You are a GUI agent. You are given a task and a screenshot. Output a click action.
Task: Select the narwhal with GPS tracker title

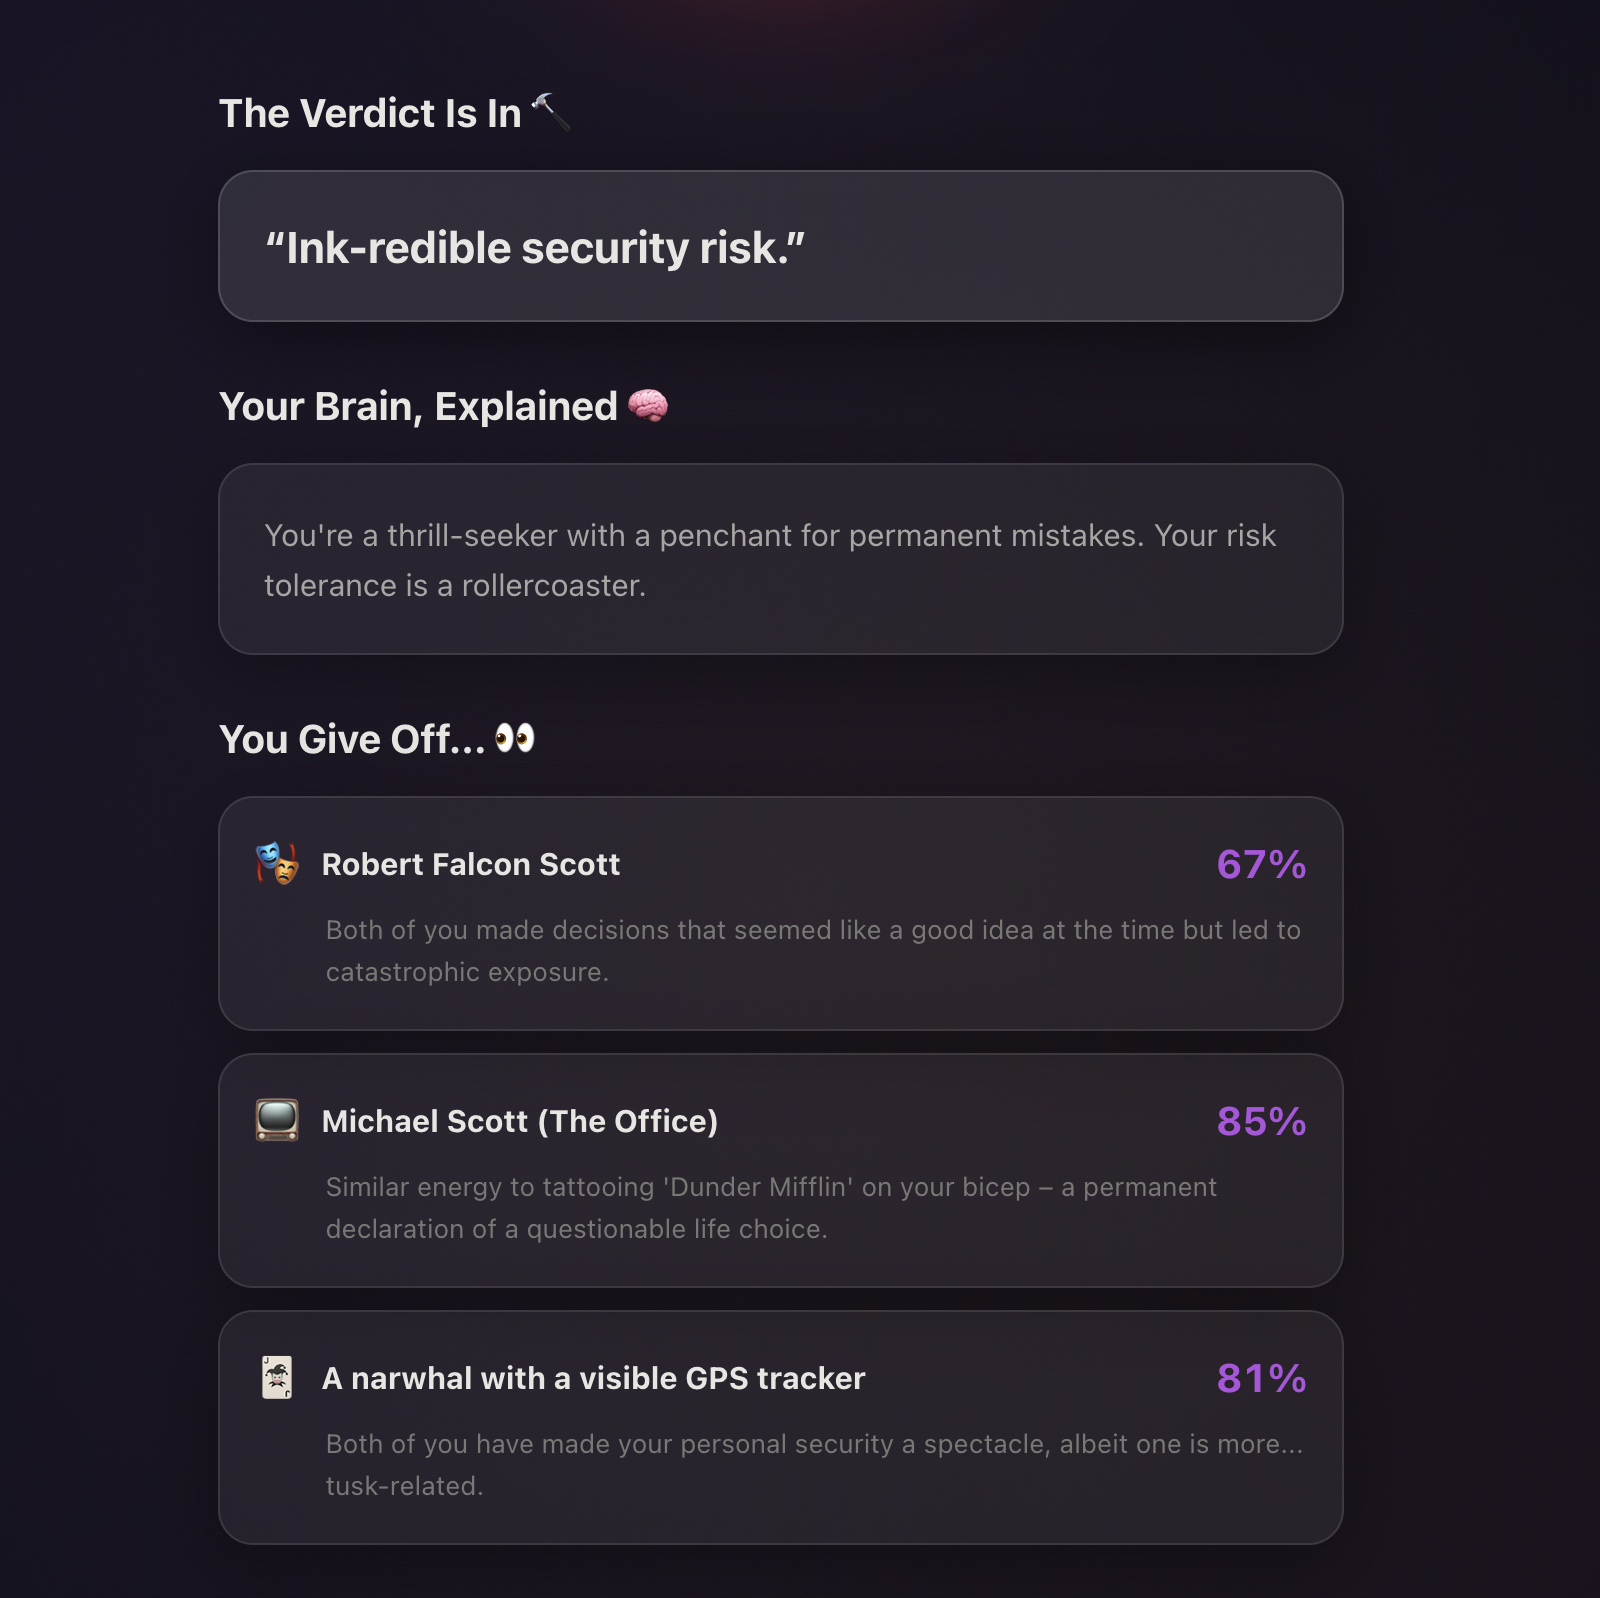coord(593,1379)
